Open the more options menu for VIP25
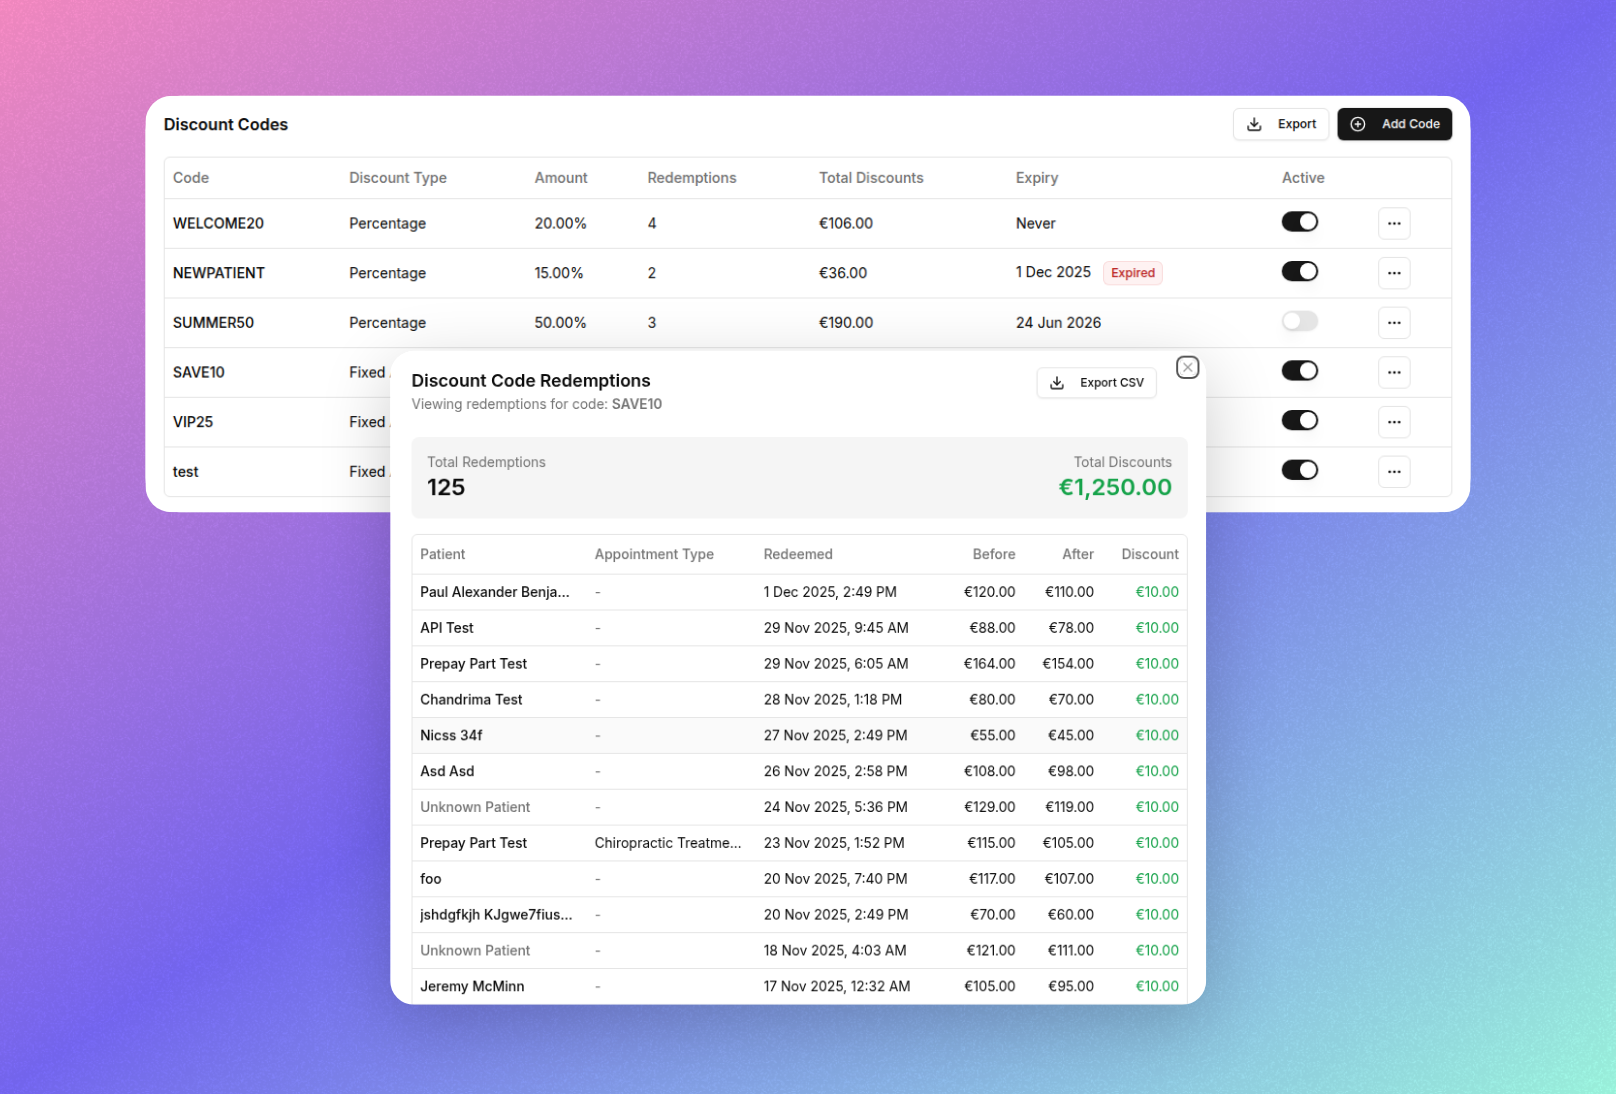The image size is (1616, 1094). 1393,422
